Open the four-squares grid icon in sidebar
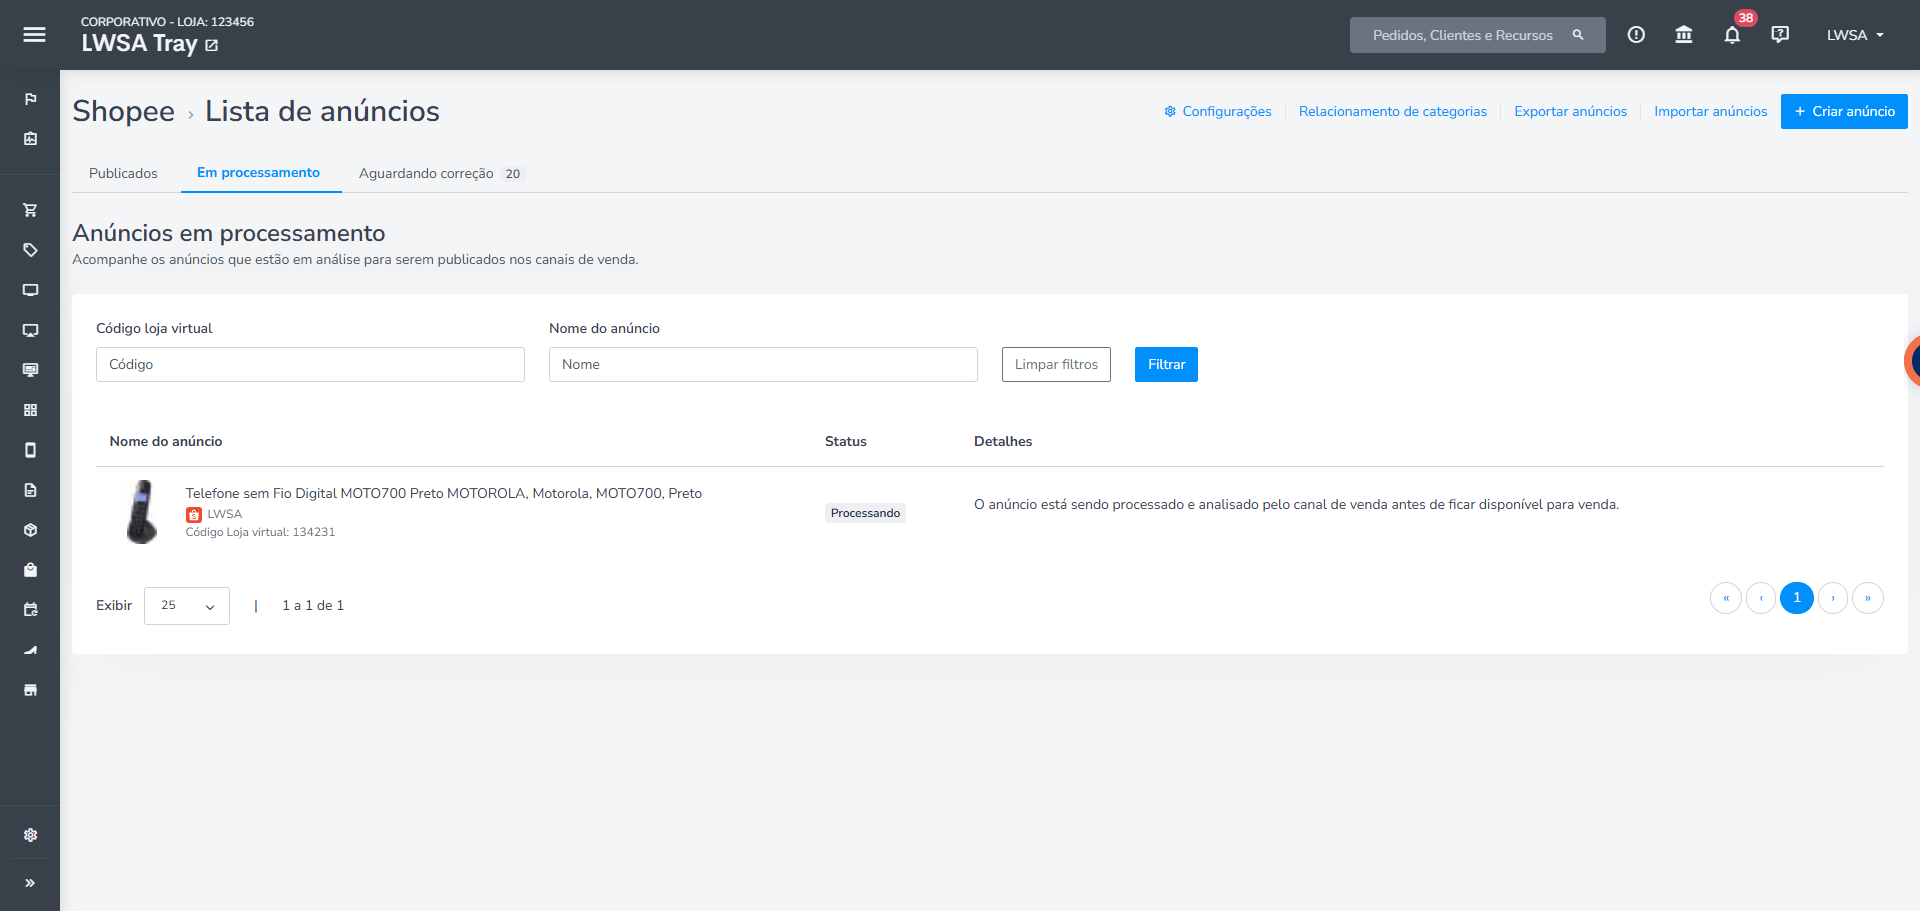Screen dimensions: 1920x911 (30, 410)
